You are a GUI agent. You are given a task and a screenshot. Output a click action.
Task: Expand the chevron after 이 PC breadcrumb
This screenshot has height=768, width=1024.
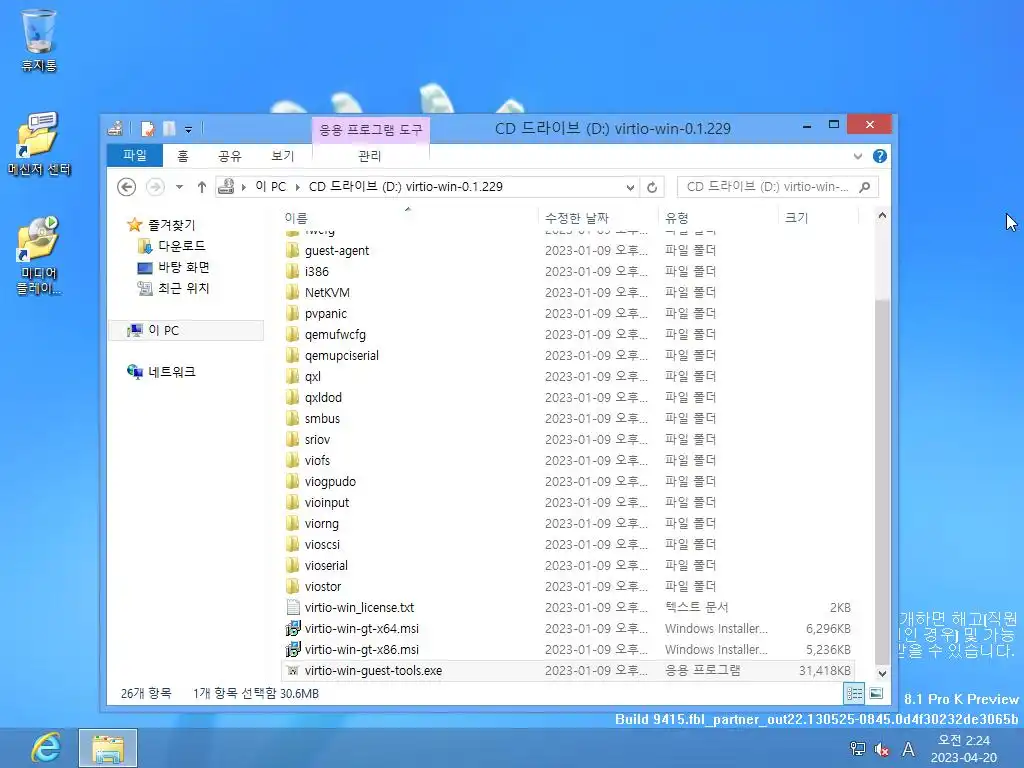[297, 187]
